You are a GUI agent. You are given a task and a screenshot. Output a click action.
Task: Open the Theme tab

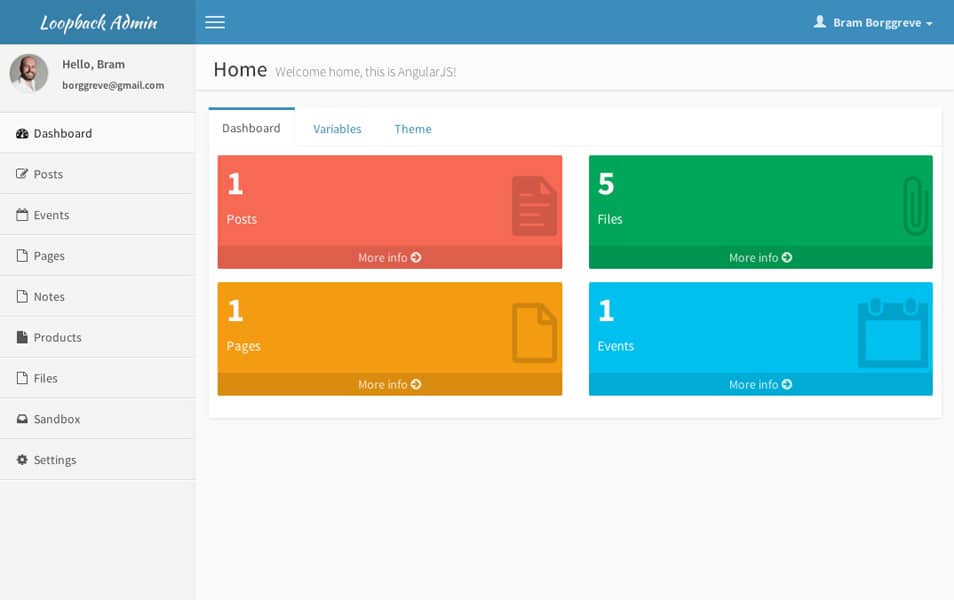pos(413,128)
